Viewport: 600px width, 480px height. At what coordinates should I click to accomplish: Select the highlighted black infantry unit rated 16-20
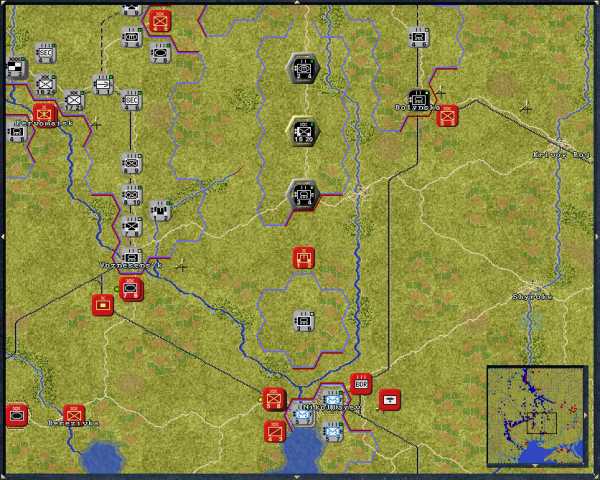[x=303, y=132]
